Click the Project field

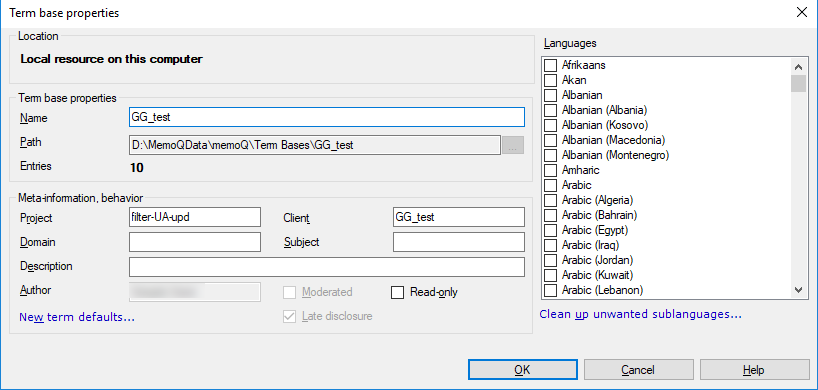click(195, 217)
